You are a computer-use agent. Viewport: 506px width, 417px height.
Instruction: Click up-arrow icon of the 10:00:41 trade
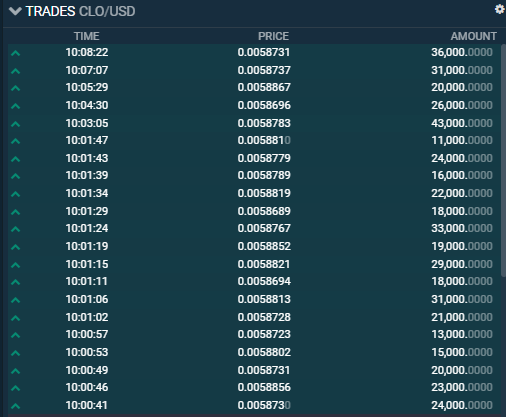[15, 406]
